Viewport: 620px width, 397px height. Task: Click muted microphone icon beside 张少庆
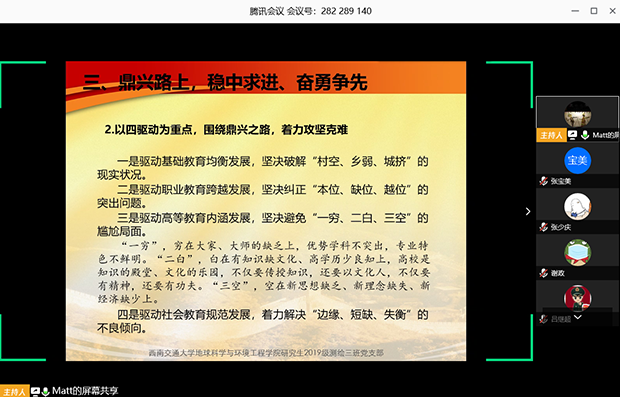click(544, 227)
